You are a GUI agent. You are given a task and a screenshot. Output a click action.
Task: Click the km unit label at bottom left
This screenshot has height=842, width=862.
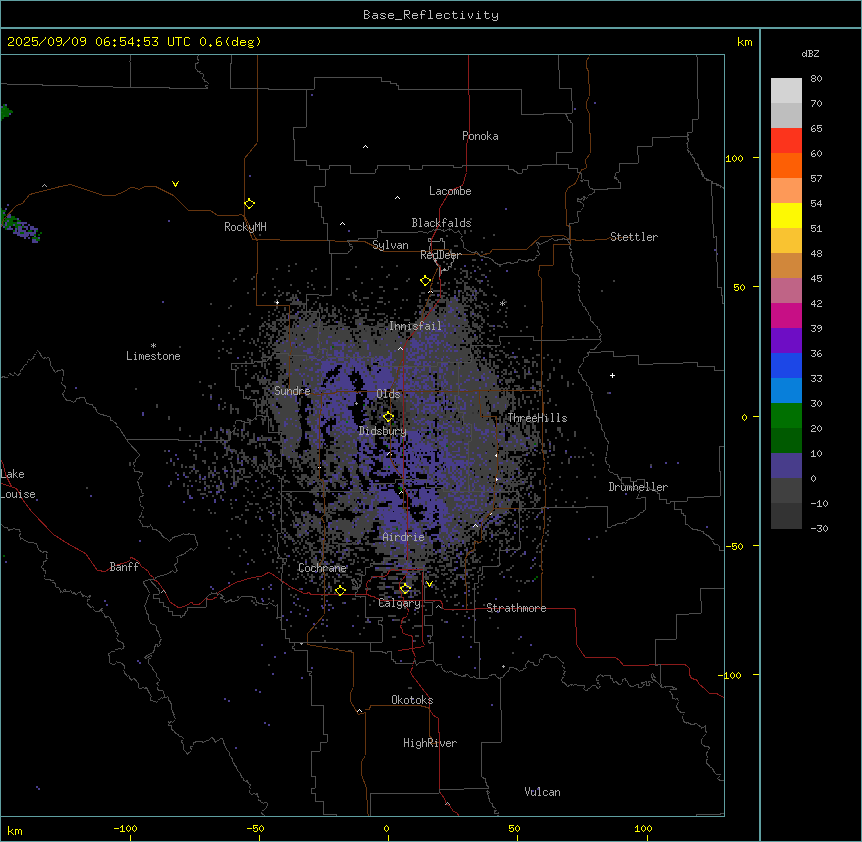point(15,831)
